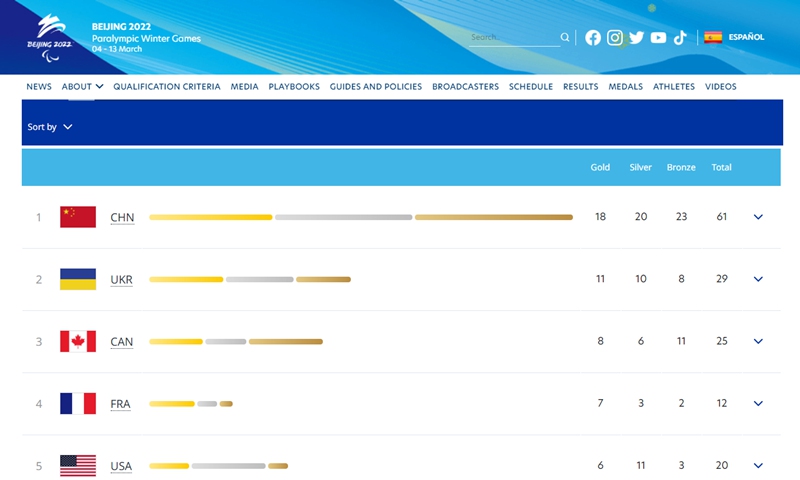Click into the Search input field
This screenshot has width=800, height=480.
pyautogui.click(x=512, y=37)
